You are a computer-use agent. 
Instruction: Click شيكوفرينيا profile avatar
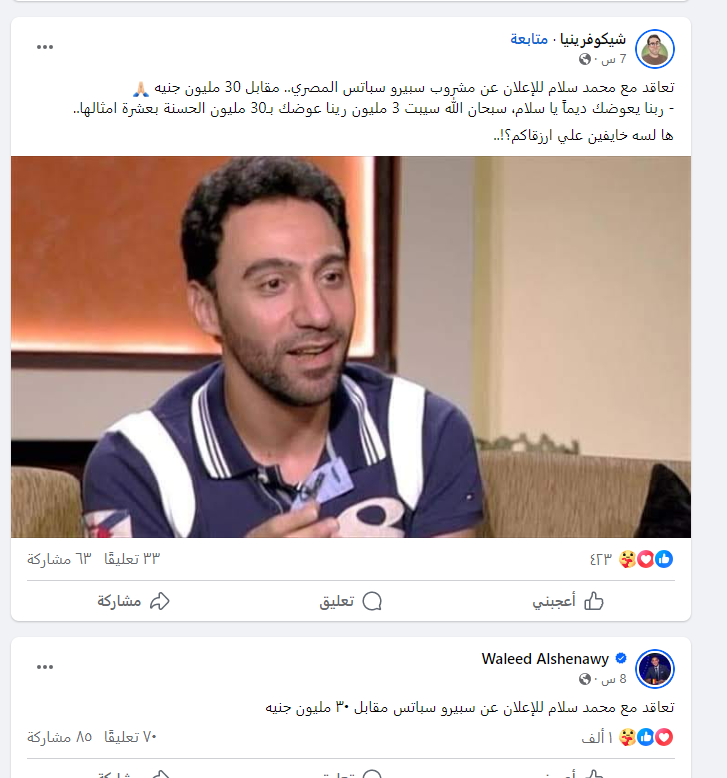pos(655,49)
